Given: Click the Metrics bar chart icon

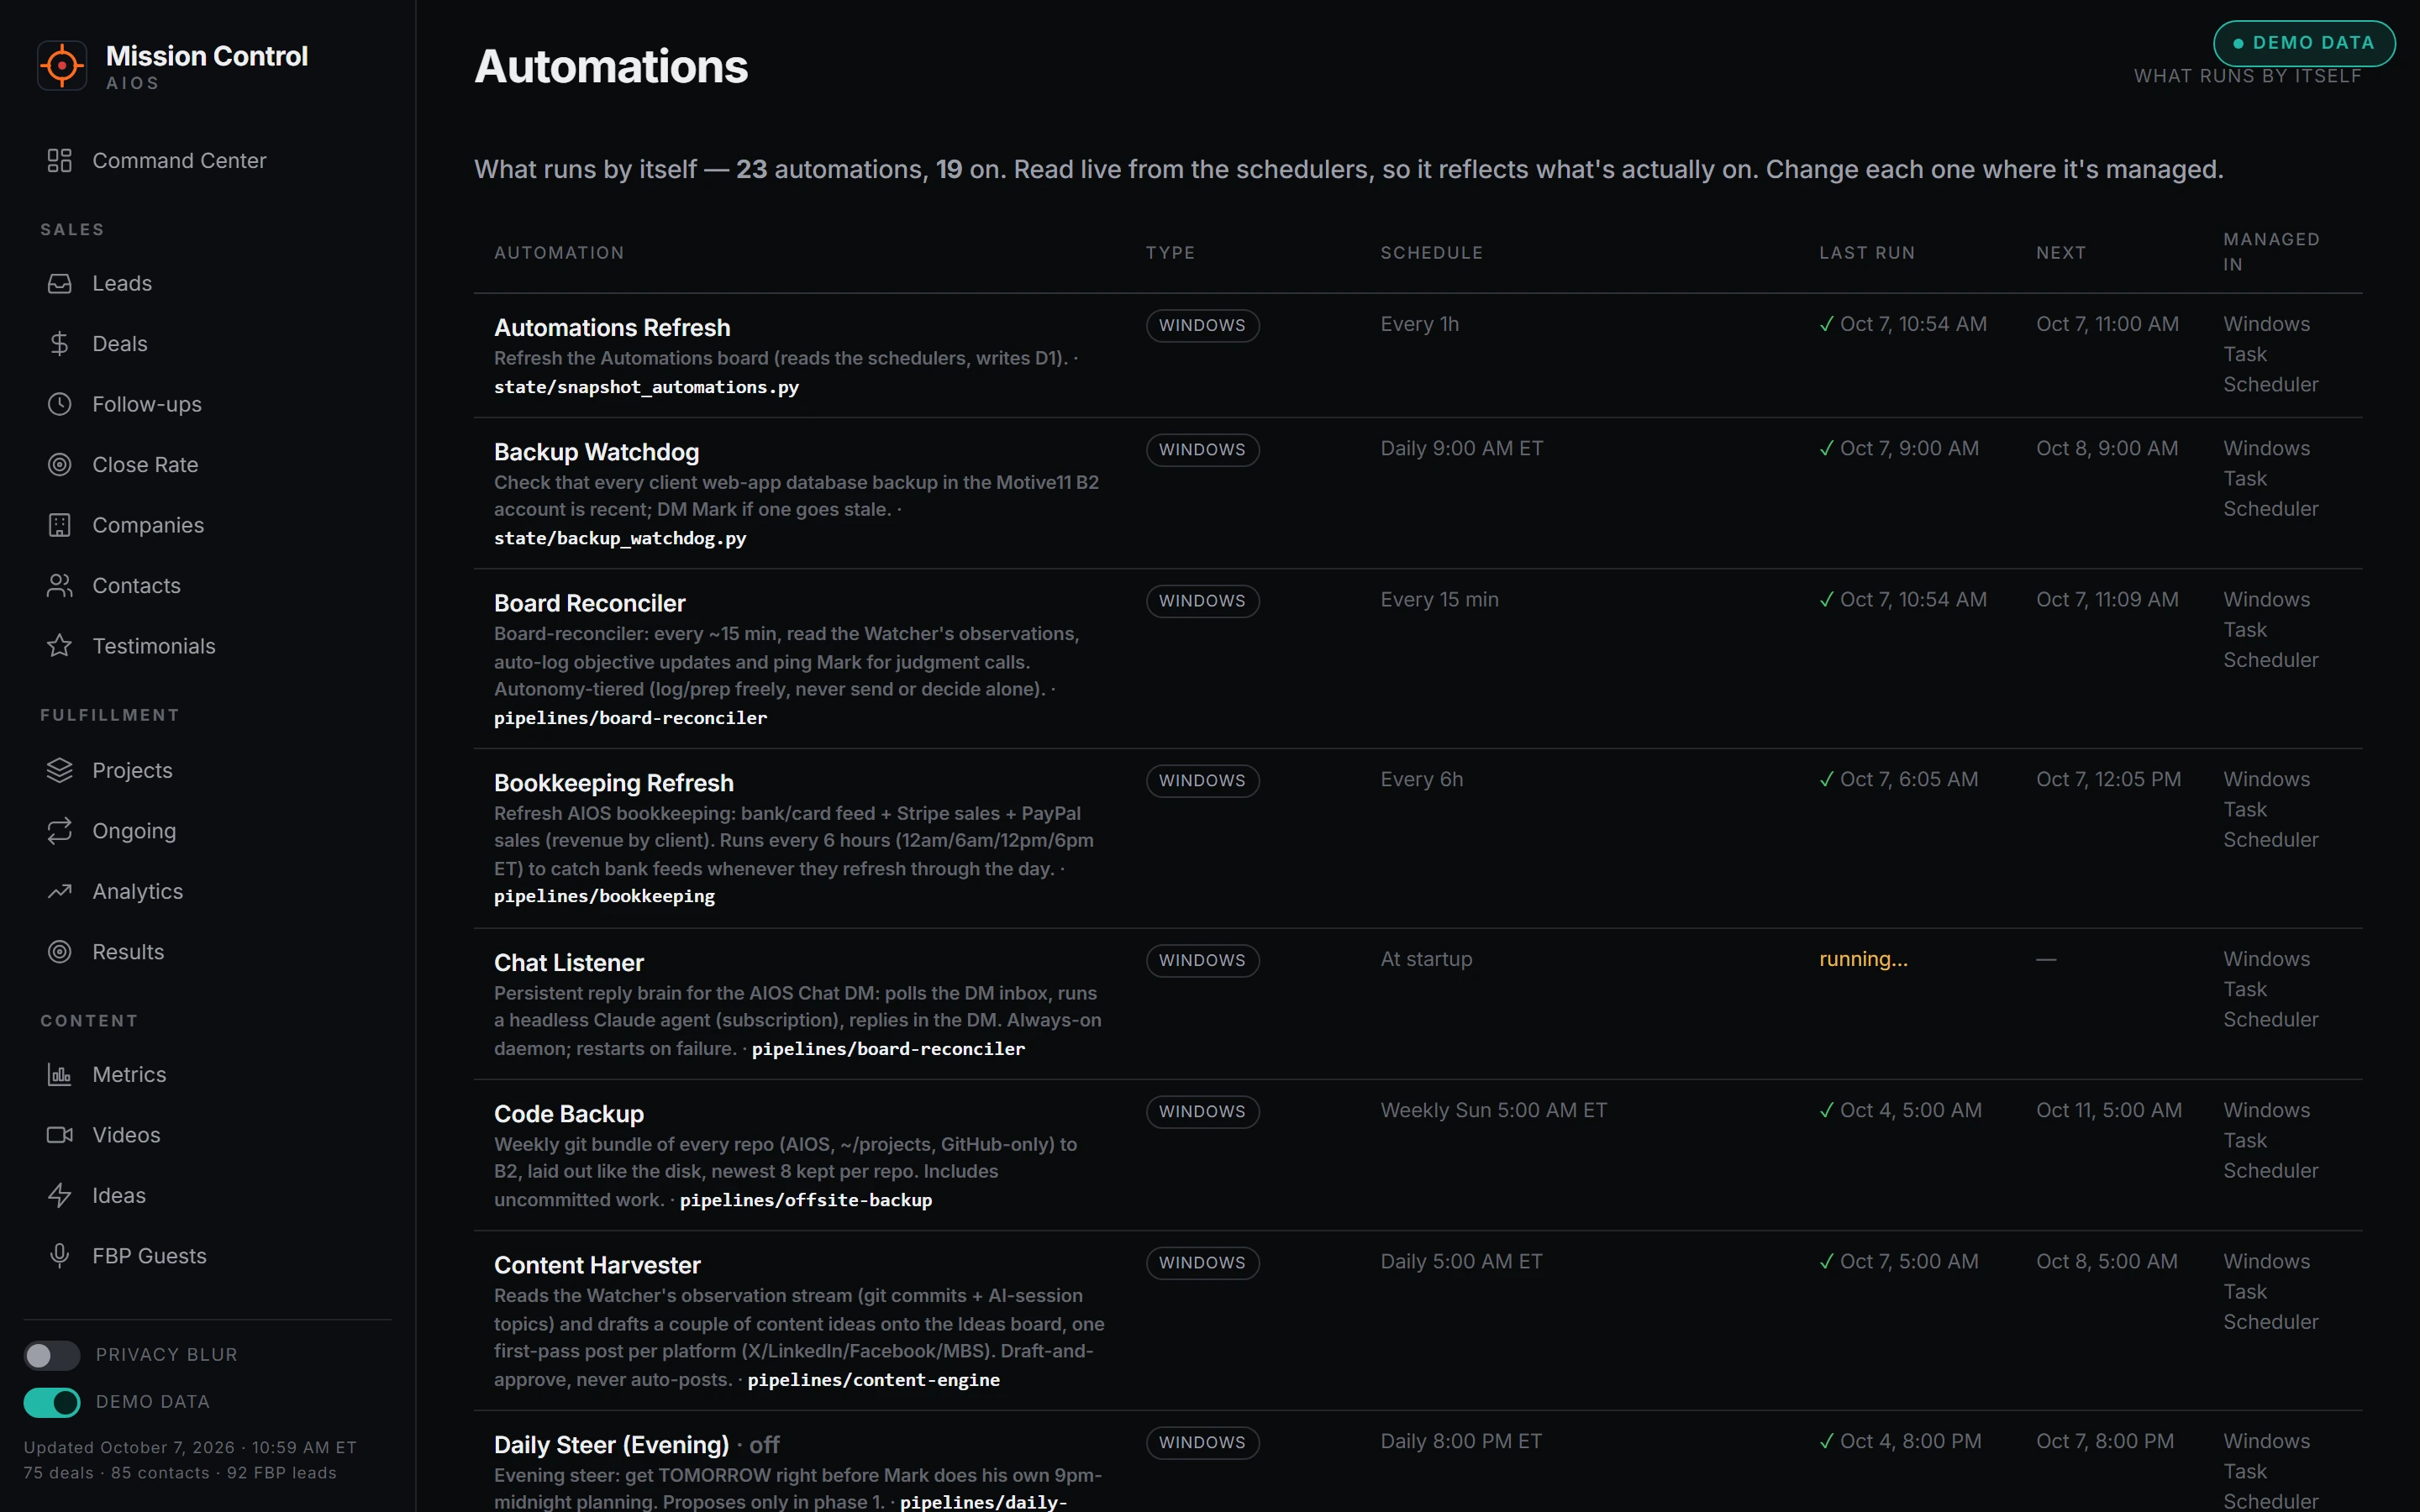Looking at the screenshot, I should [x=60, y=1075].
